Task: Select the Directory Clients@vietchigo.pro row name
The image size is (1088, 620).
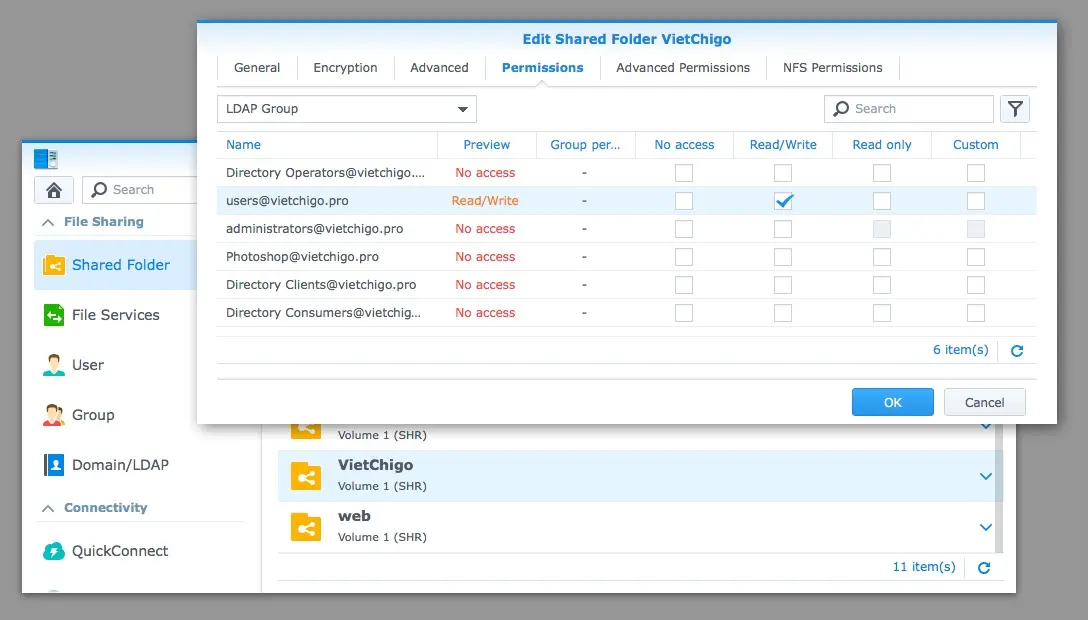Action: [x=321, y=285]
